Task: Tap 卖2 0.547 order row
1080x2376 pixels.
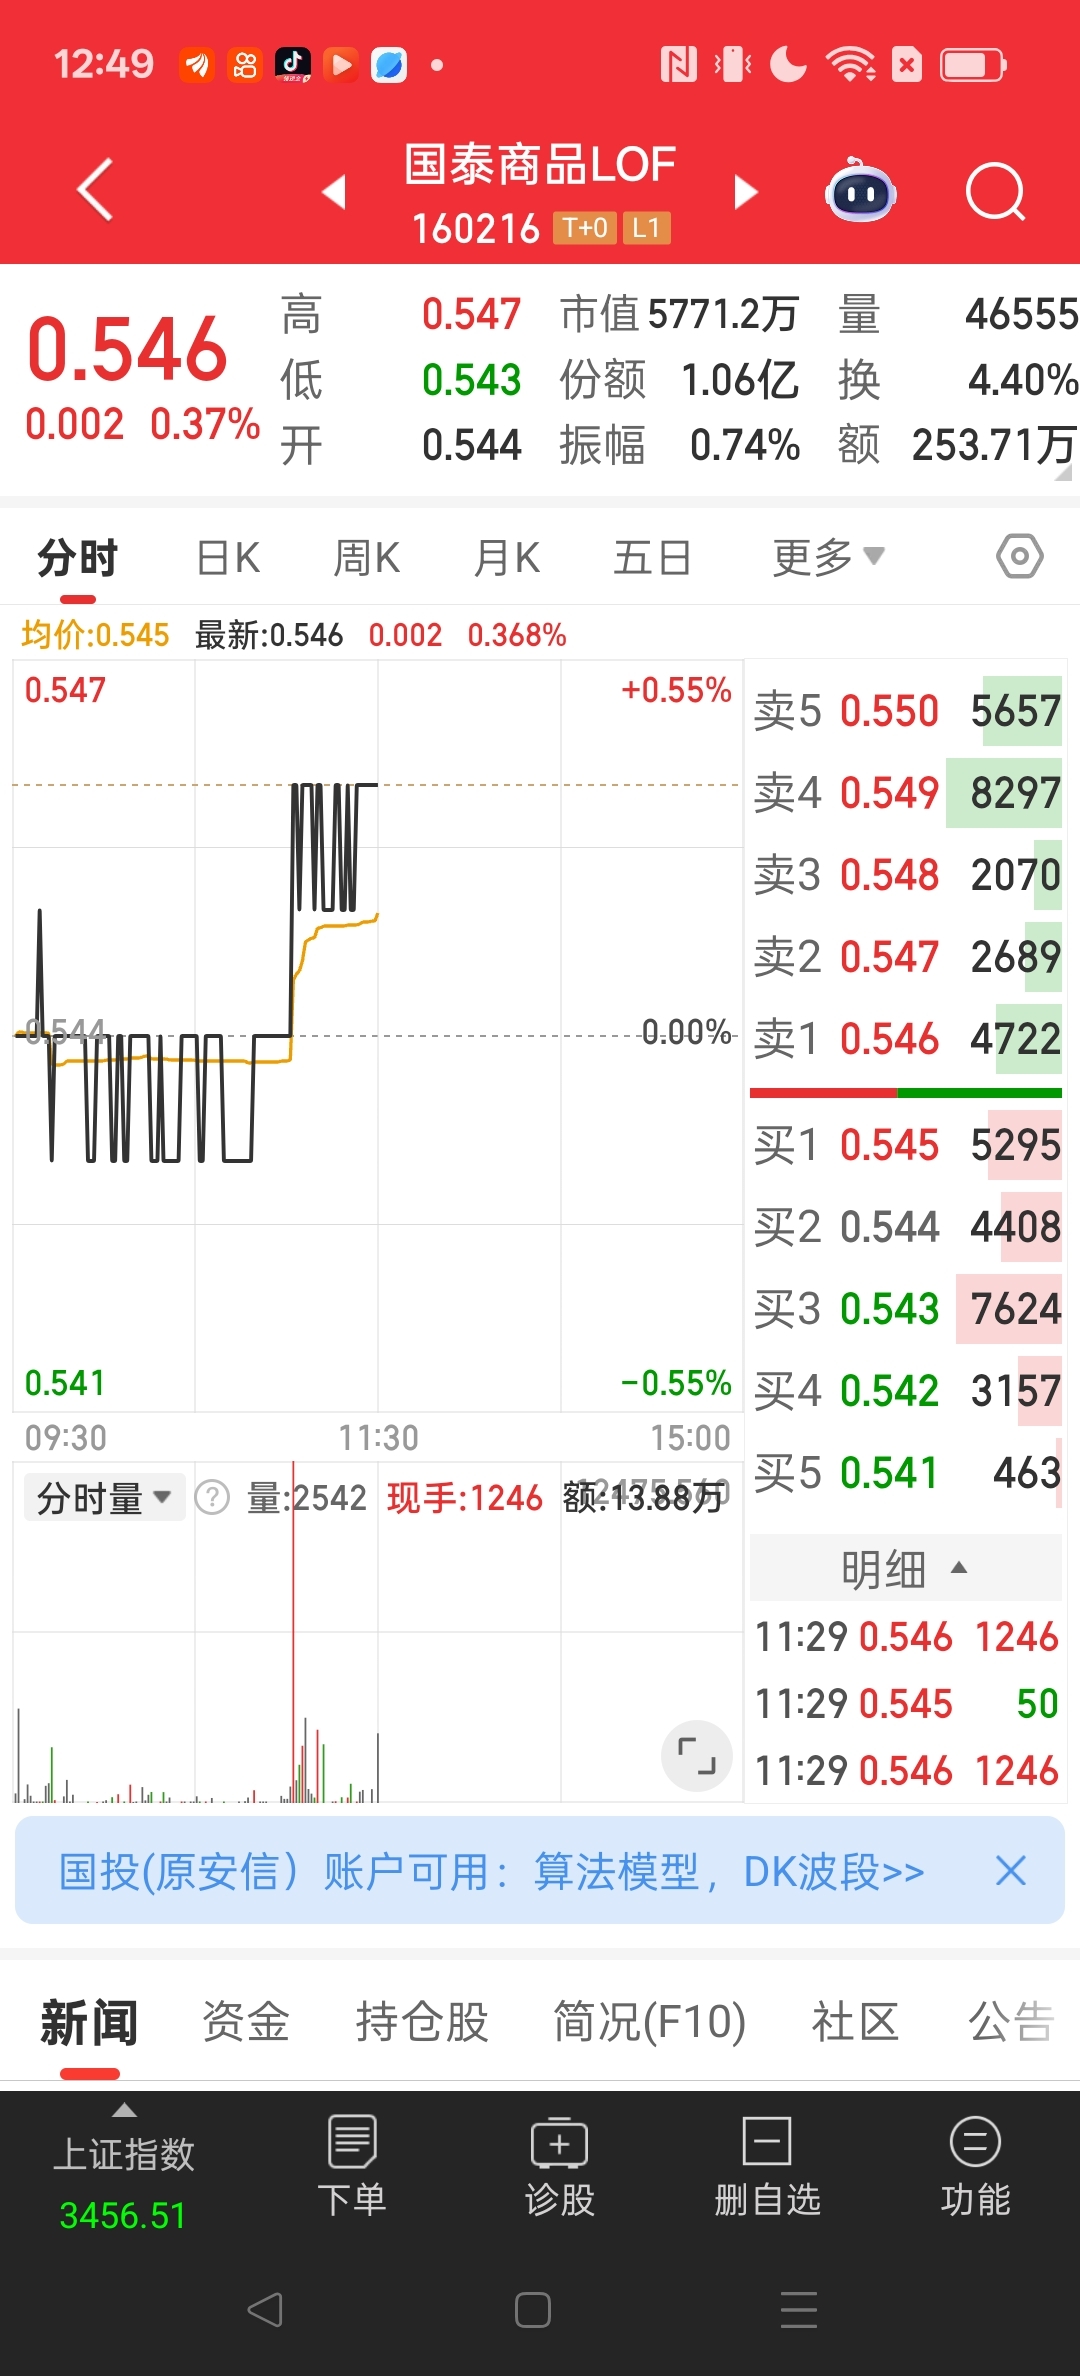Action: tap(906, 957)
